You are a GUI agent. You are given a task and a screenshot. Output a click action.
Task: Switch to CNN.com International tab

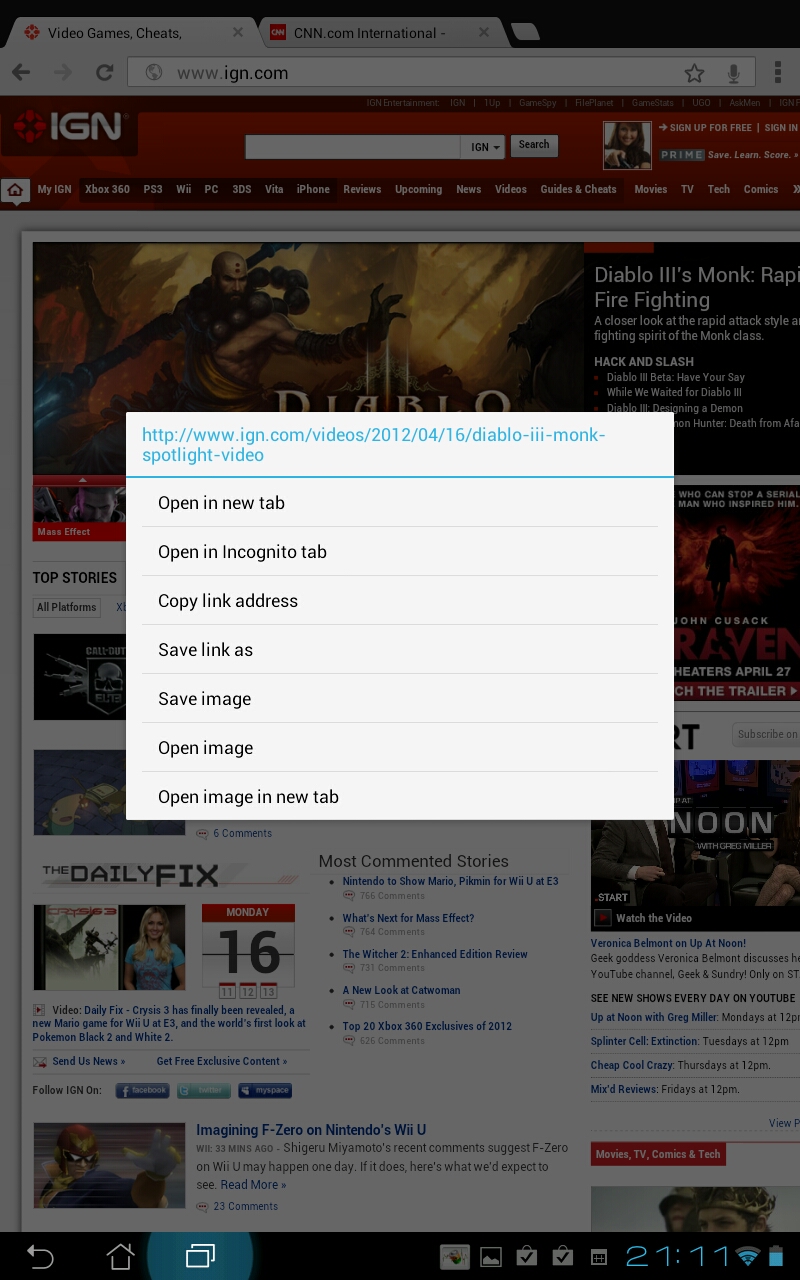pyautogui.click(x=370, y=33)
